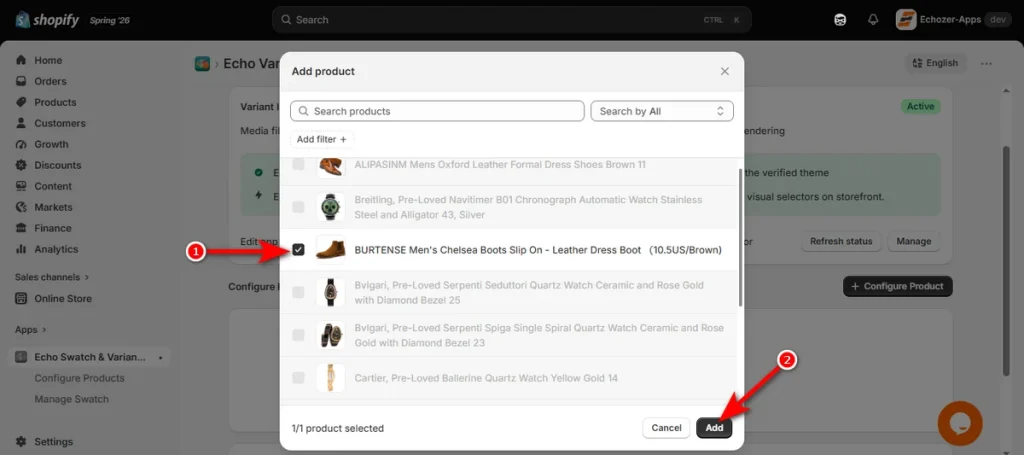Click the Finance bank icon
This screenshot has height=455, width=1024.
click(x=21, y=228)
